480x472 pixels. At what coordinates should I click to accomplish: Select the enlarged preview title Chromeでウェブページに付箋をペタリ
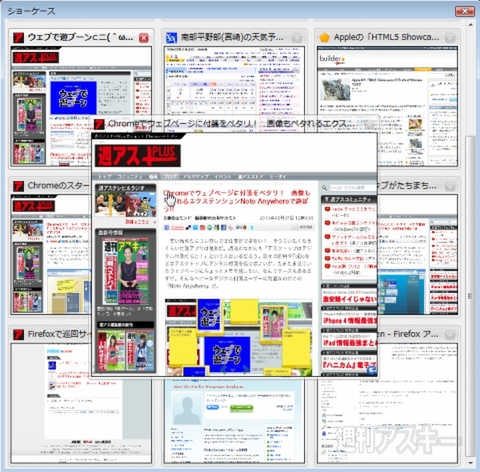(x=182, y=124)
